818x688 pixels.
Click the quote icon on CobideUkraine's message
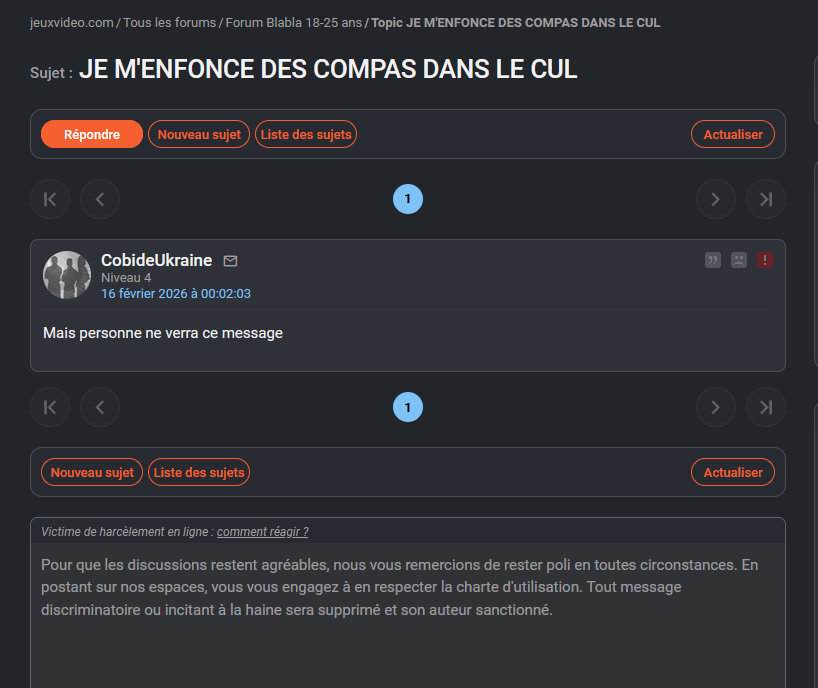click(x=713, y=260)
